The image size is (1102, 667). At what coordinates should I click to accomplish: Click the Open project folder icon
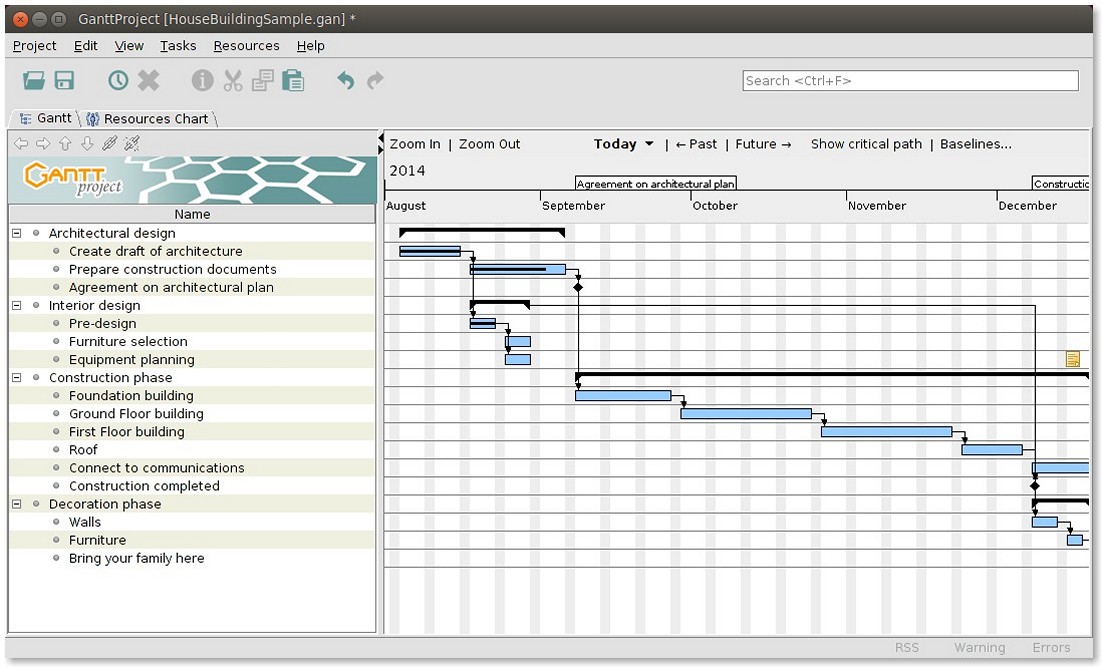coord(33,80)
